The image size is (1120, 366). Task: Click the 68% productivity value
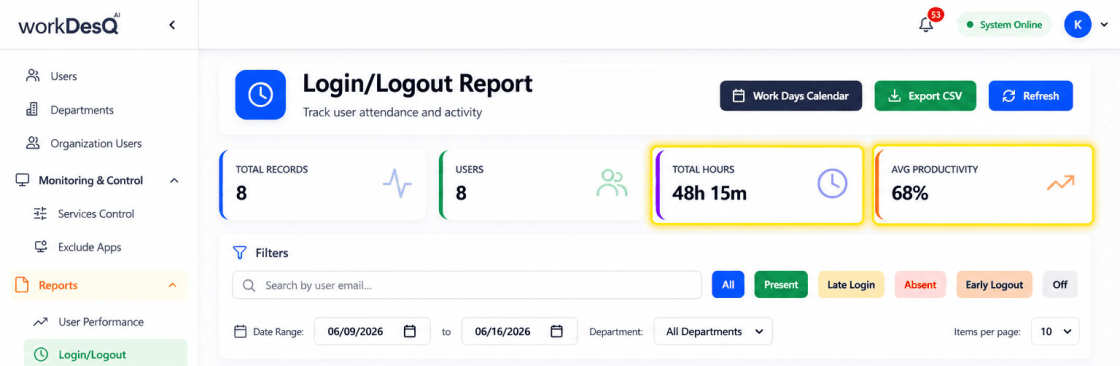[910, 193]
